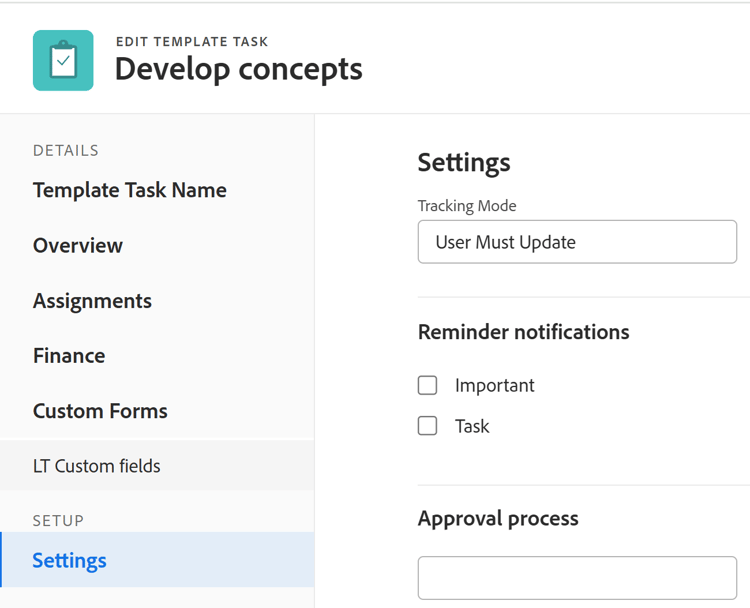
Task: Open the Approval process field
Action: [577, 578]
